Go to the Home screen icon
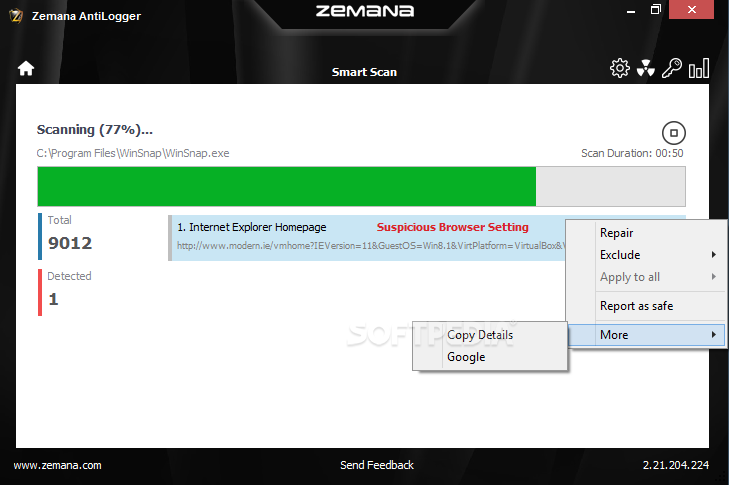Screen dimensions: 729x485 [x=26, y=69]
